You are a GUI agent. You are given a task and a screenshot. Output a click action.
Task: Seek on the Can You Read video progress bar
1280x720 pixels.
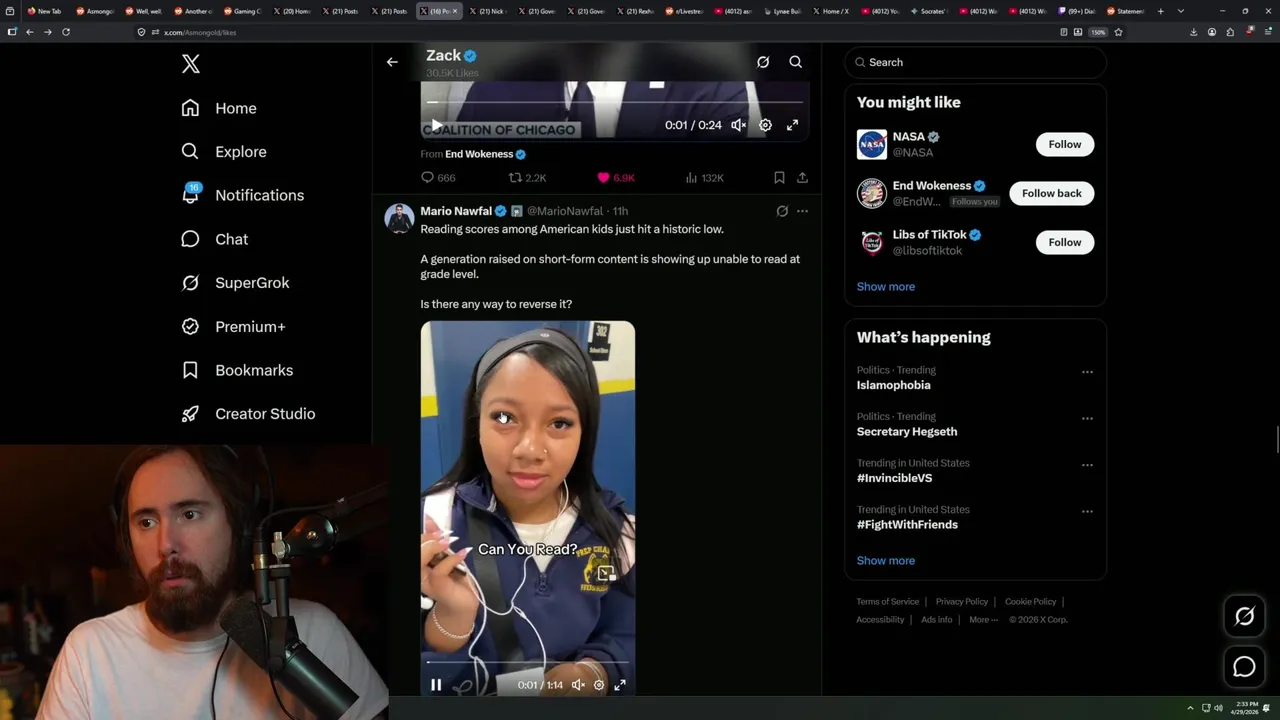coord(527,662)
